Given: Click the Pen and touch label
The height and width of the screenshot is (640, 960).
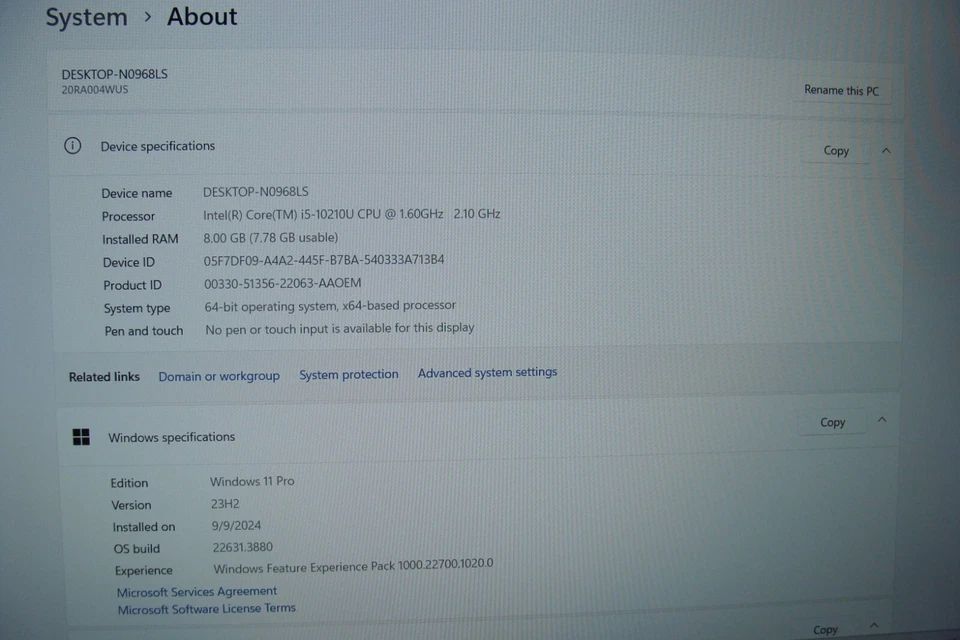Looking at the screenshot, I should coord(144,331).
